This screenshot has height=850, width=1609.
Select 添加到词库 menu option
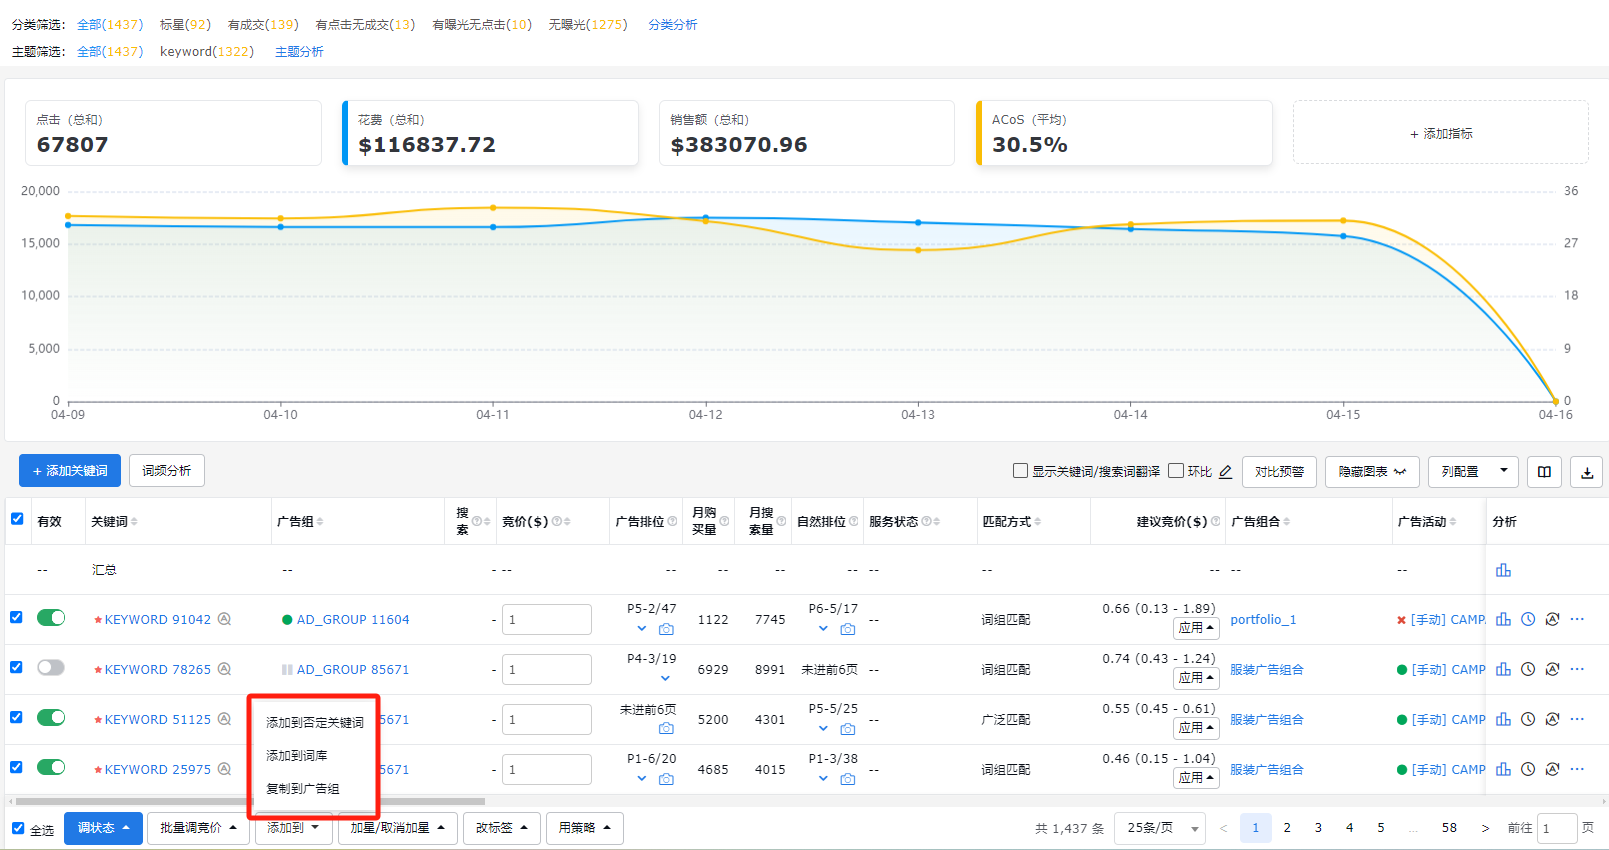(x=296, y=756)
